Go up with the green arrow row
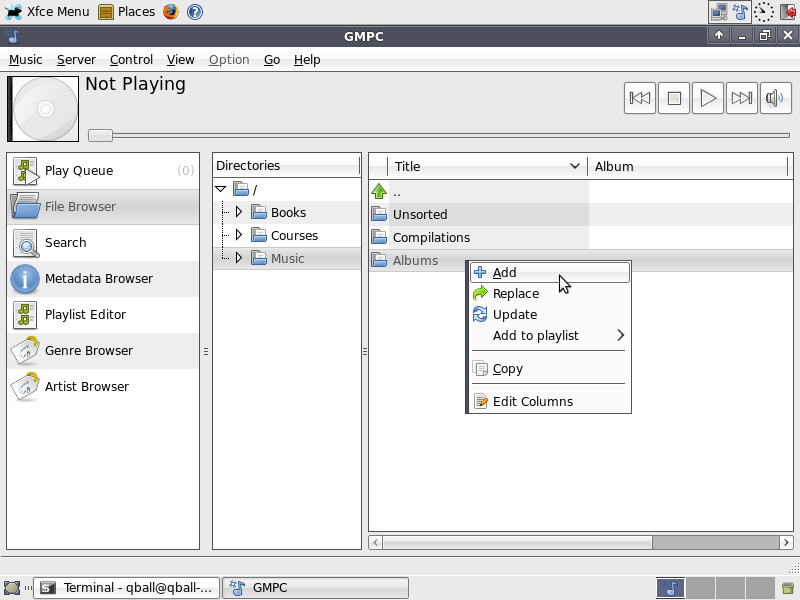 (x=581, y=192)
